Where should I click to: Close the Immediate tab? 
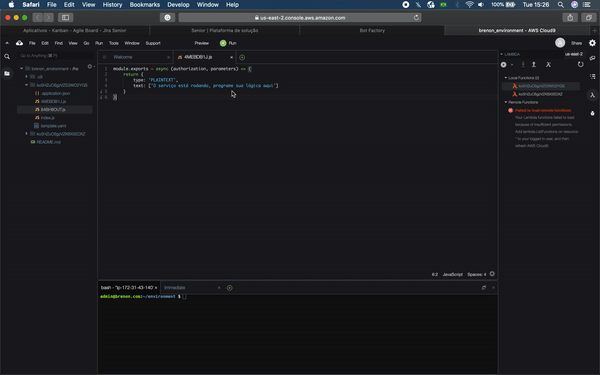tap(219, 288)
